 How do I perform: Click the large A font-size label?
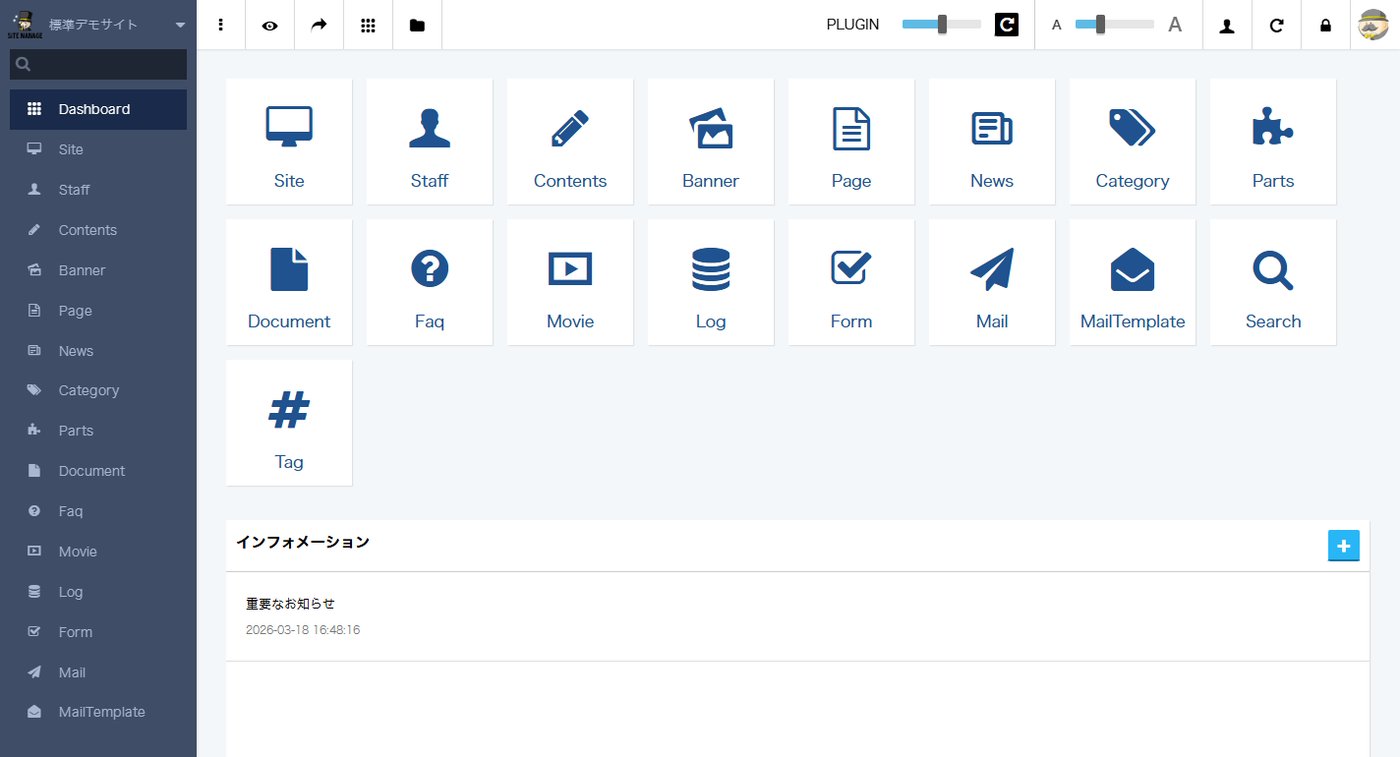coord(1175,25)
